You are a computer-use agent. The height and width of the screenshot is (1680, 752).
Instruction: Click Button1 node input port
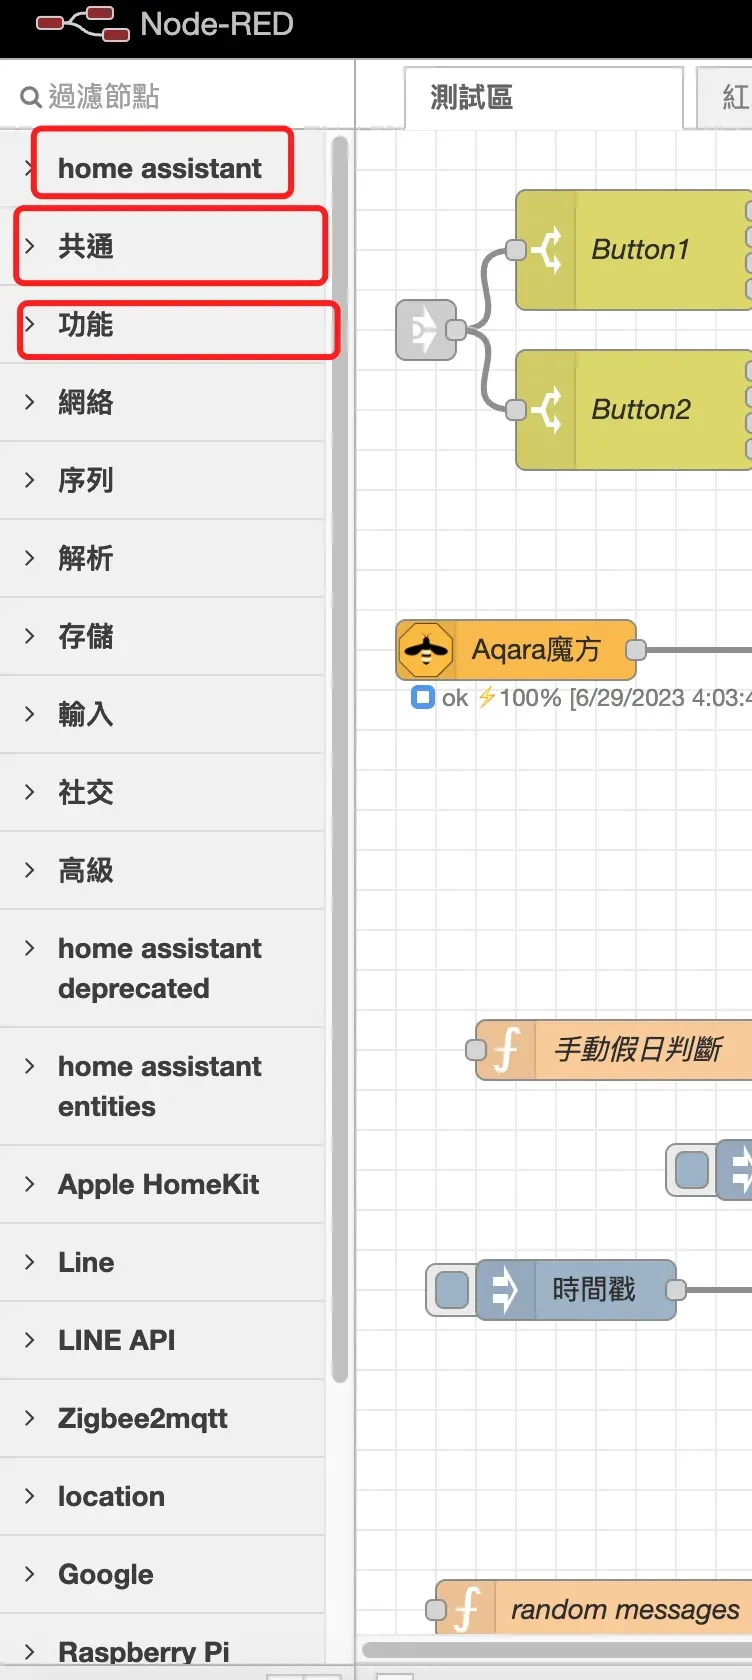point(516,249)
